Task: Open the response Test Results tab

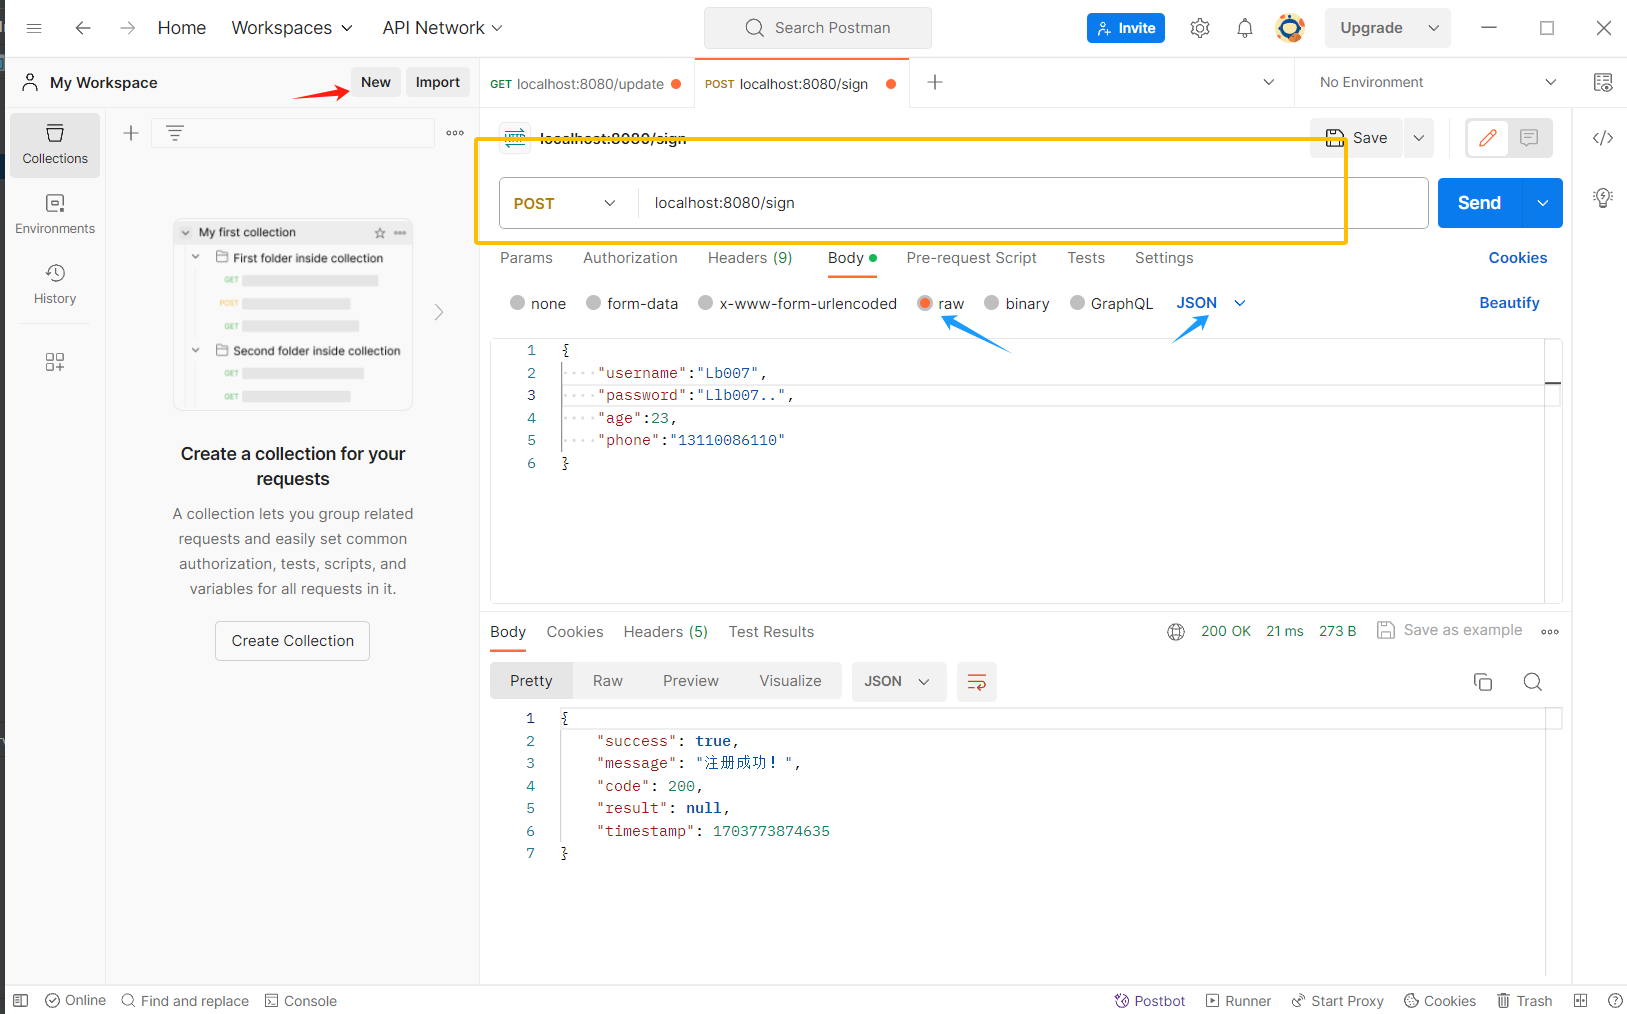Action: (771, 632)
